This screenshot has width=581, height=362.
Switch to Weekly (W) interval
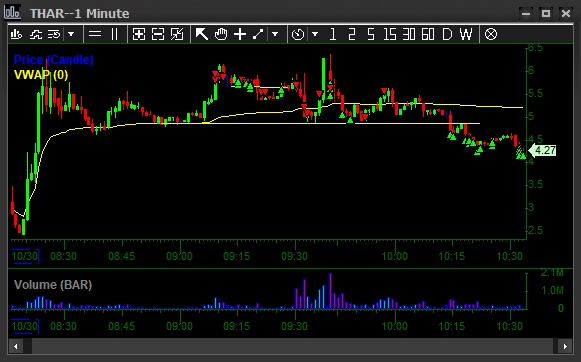466,34
